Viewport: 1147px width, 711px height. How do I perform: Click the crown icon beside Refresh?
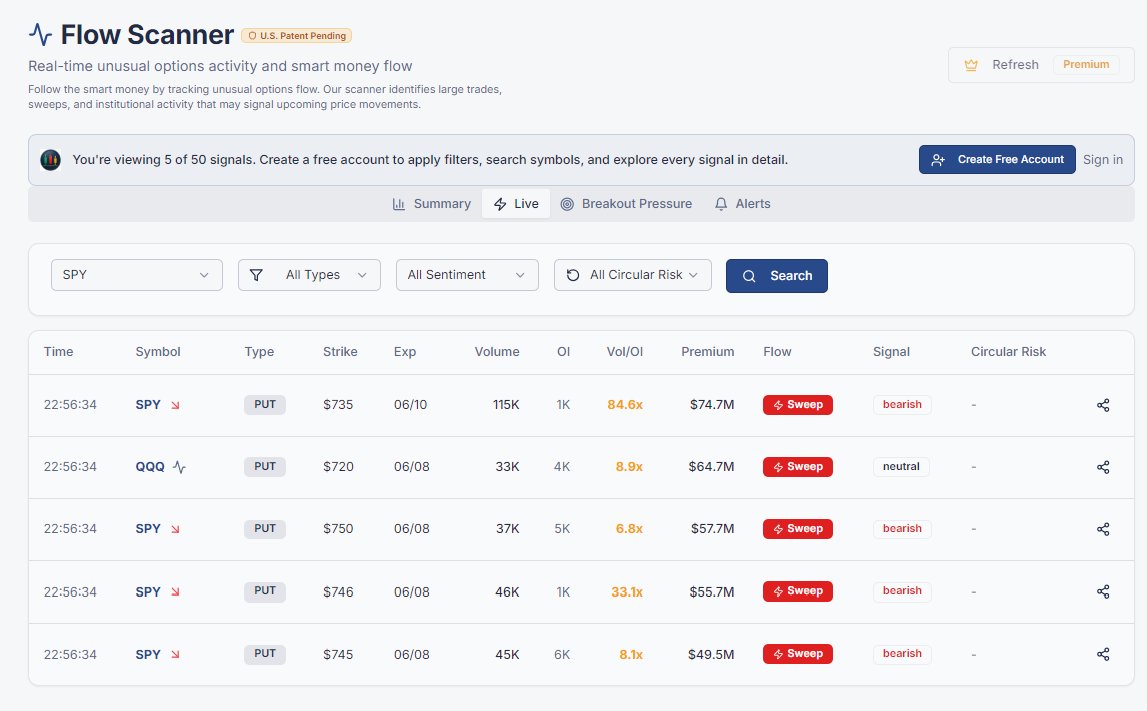971,65
